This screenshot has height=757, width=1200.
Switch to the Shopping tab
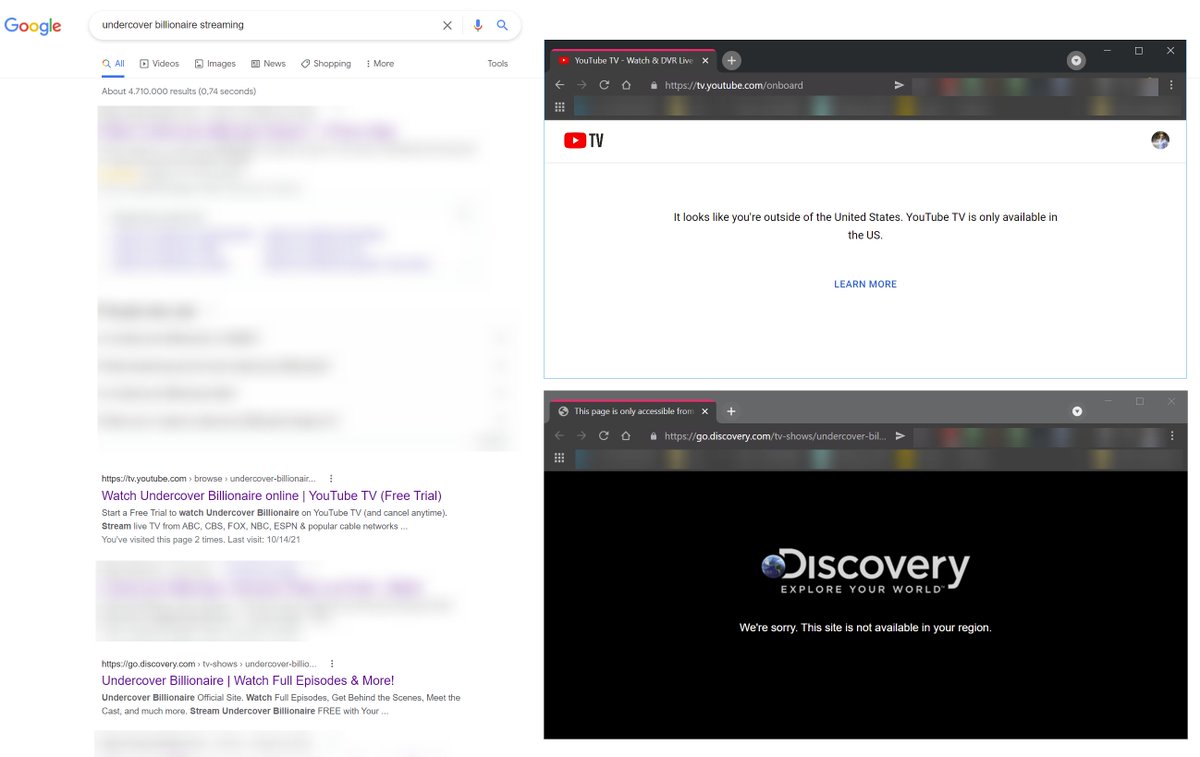(x=326, y=63)
